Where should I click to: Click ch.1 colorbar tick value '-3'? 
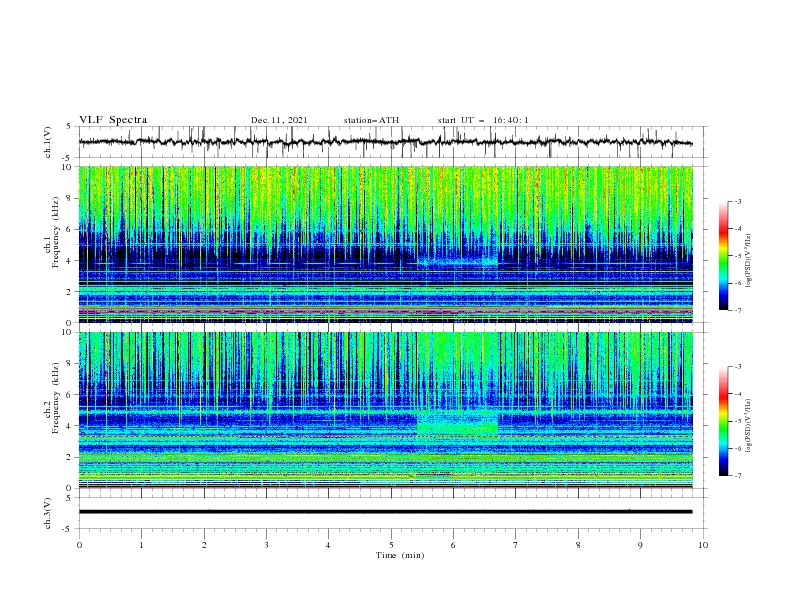[x=737, y=201]
